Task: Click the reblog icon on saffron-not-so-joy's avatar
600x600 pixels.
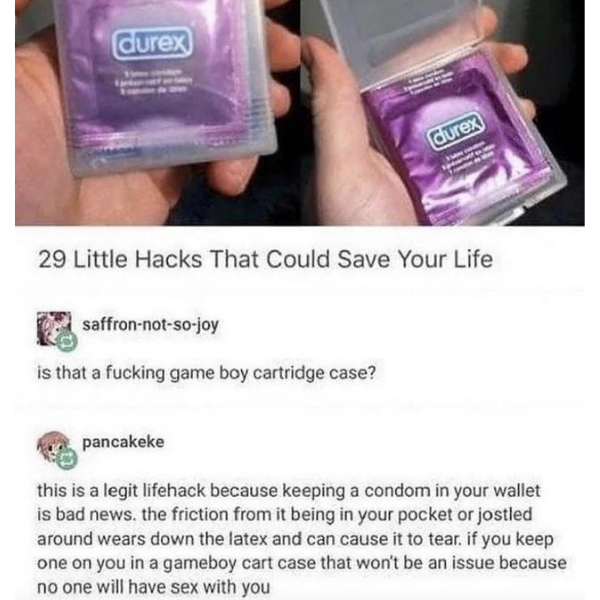Action: 66,341
